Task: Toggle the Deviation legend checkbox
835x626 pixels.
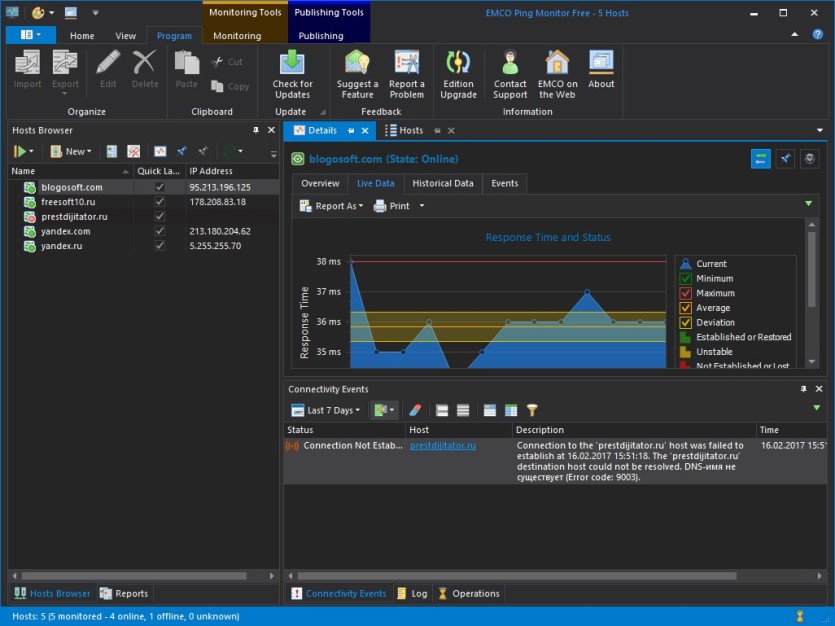Action: click(x=685, y=323)
